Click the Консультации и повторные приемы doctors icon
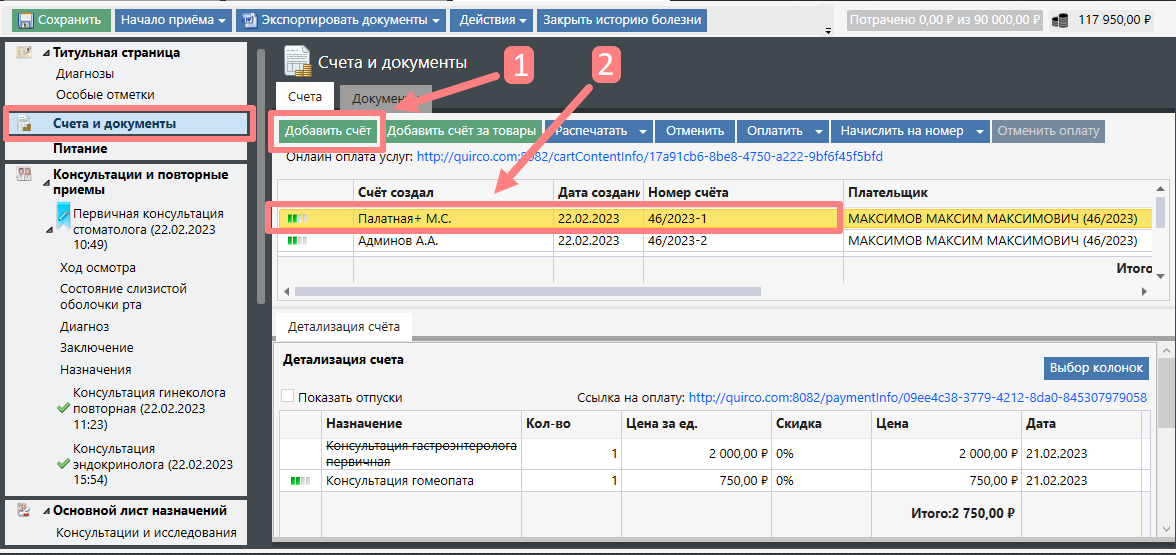The image size is (1176, 555). (x=24, y=175)
